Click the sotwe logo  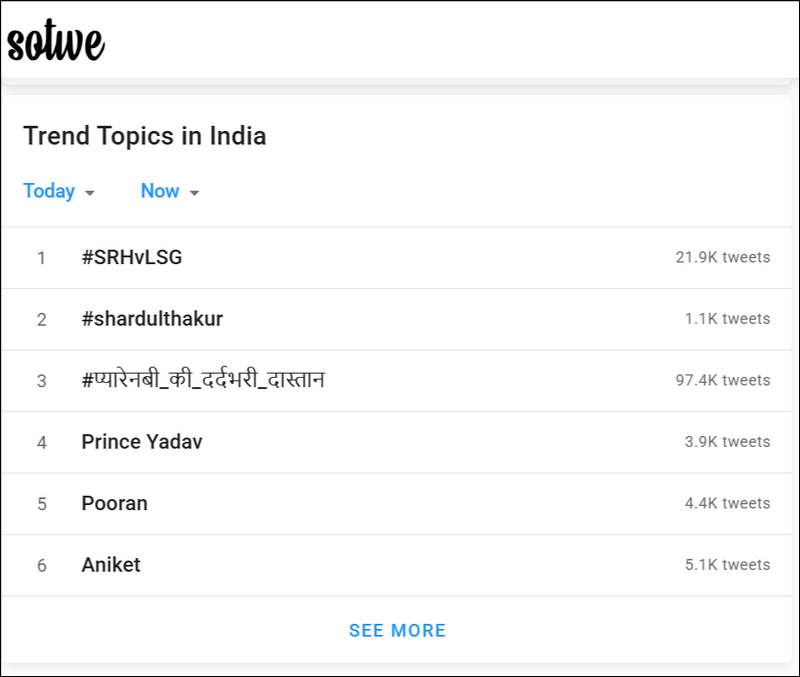tap(56, 41)
